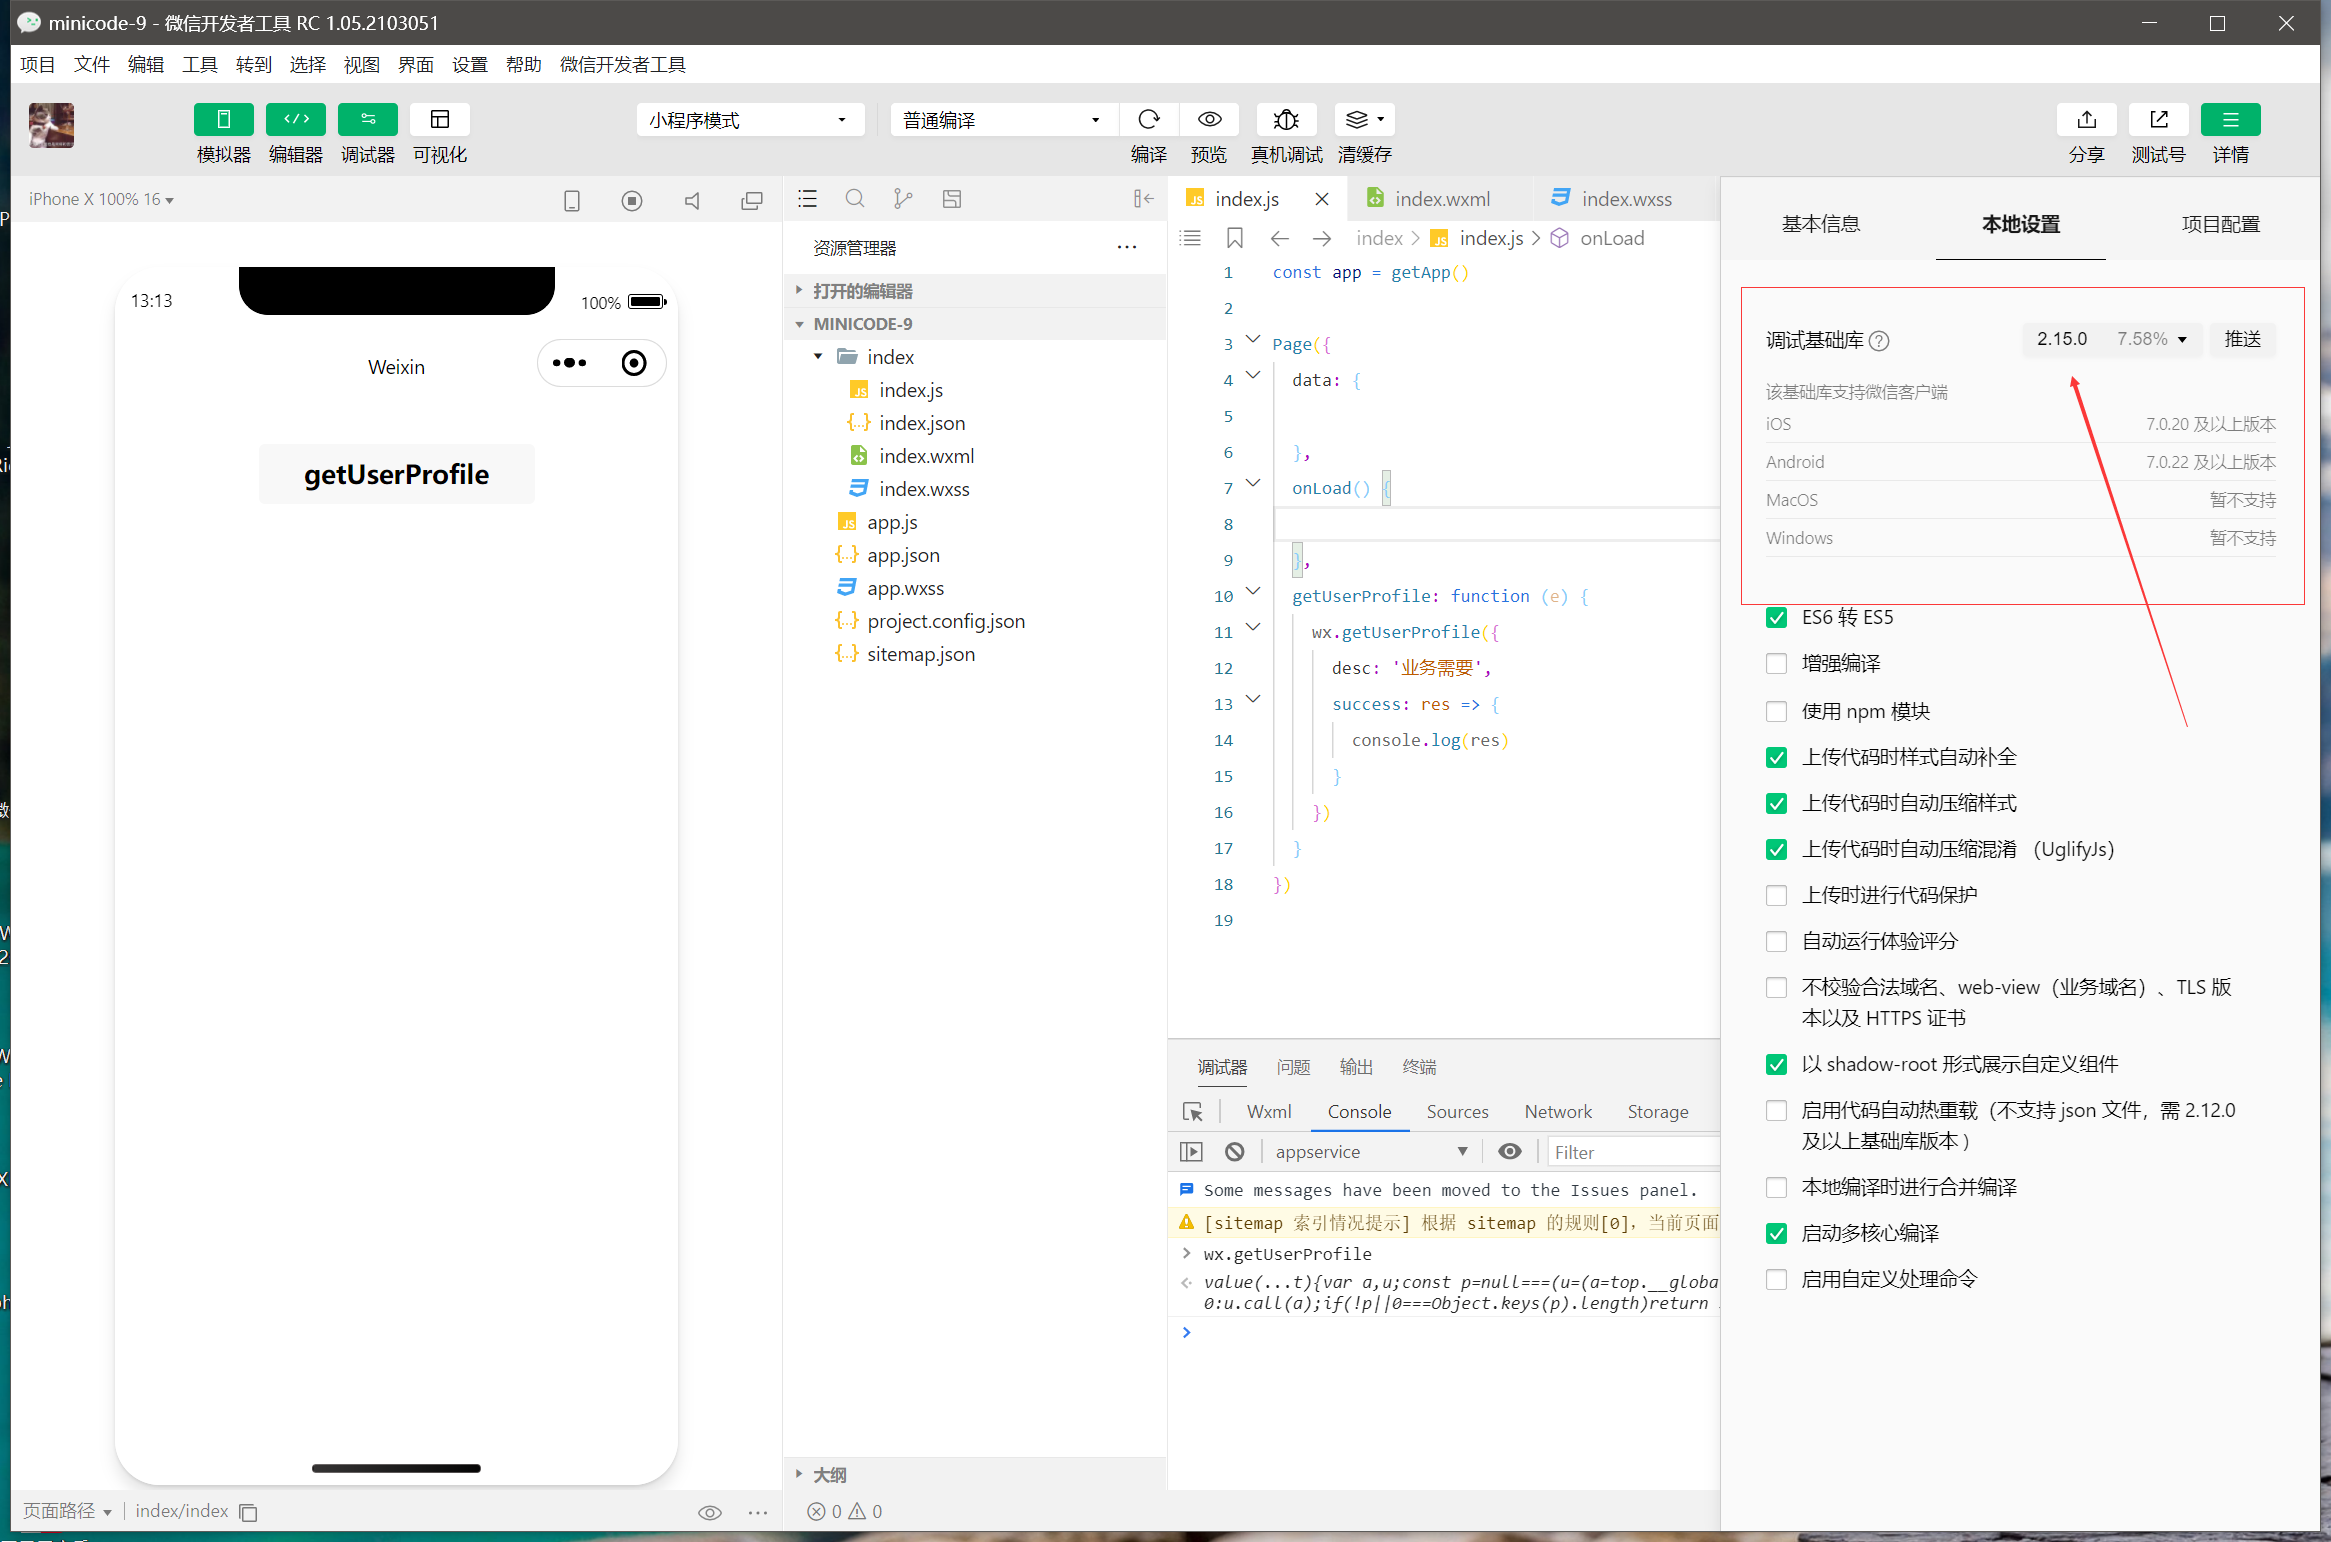Click the preview (预览) eye icon
The image size is (2331, 1542).
[x=1209, y=120]
